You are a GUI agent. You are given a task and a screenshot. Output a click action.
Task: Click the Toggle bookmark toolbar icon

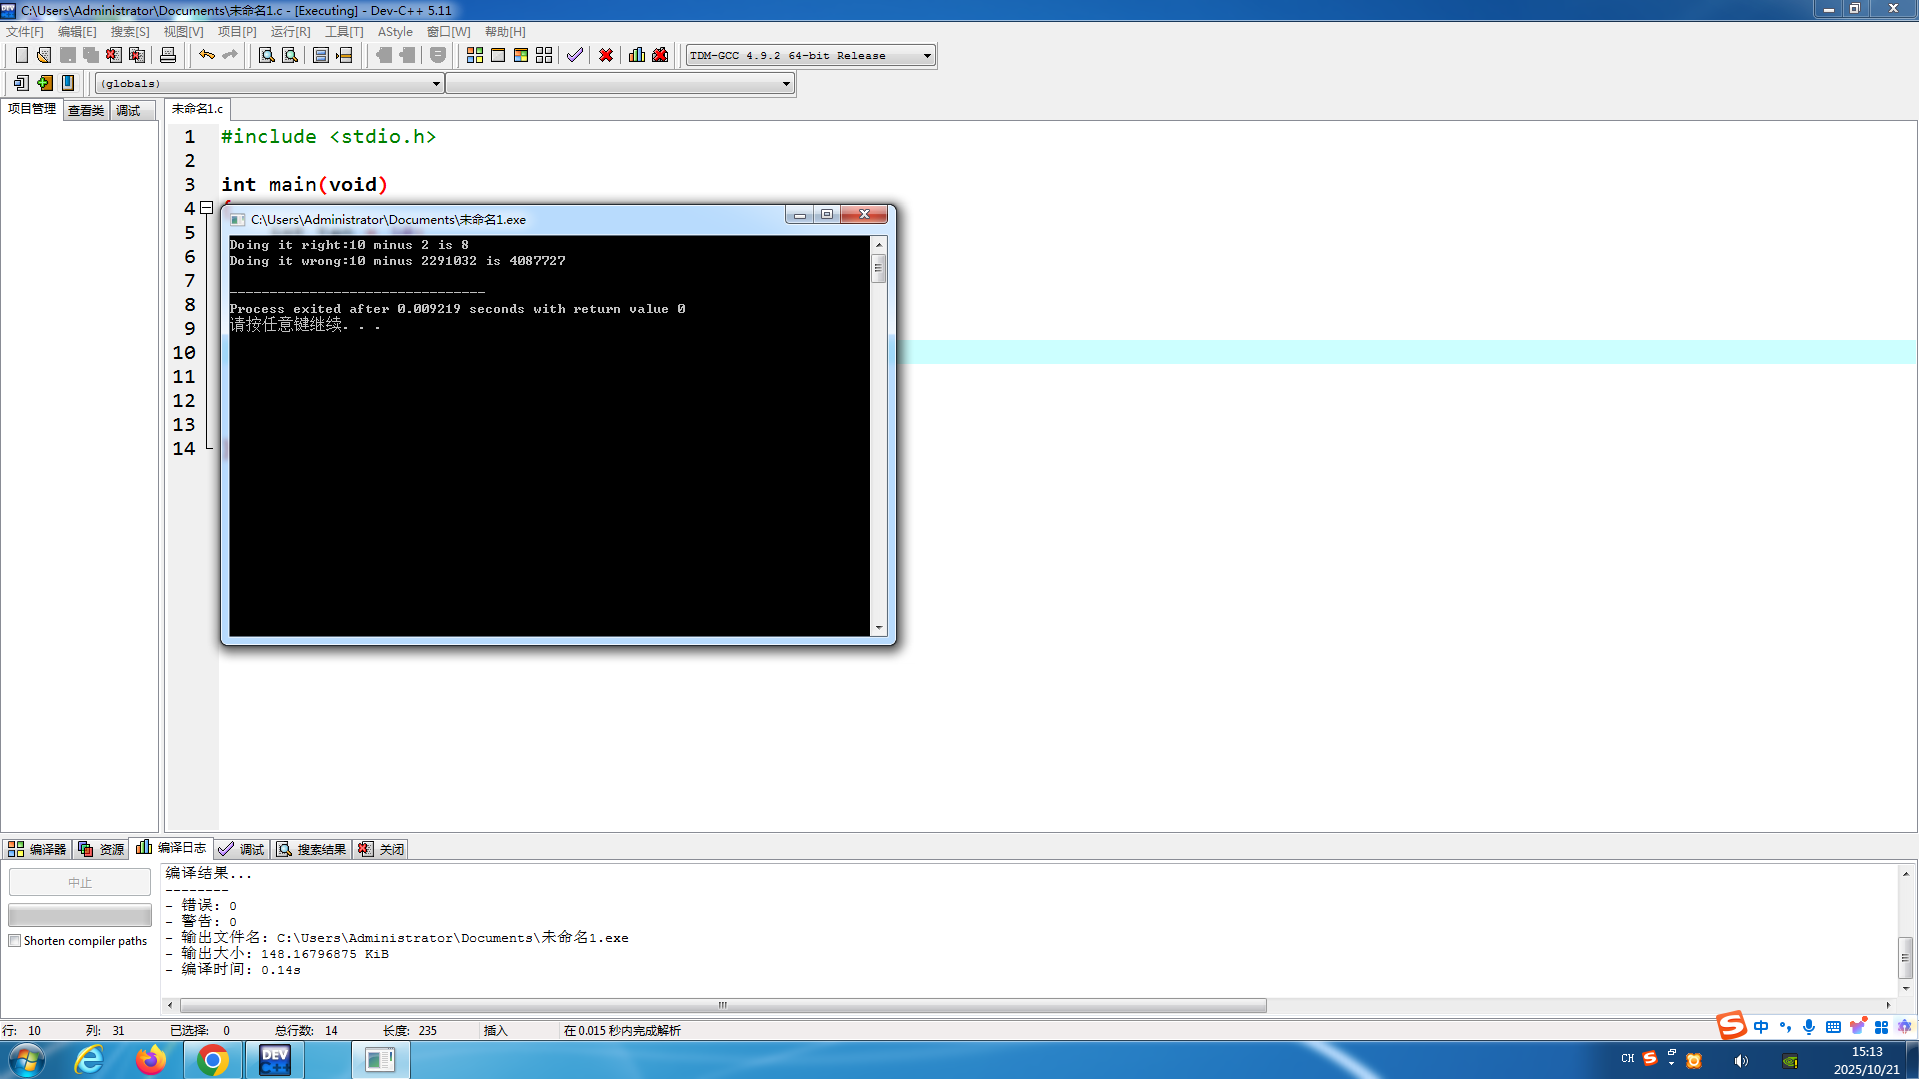pos(68,83)
